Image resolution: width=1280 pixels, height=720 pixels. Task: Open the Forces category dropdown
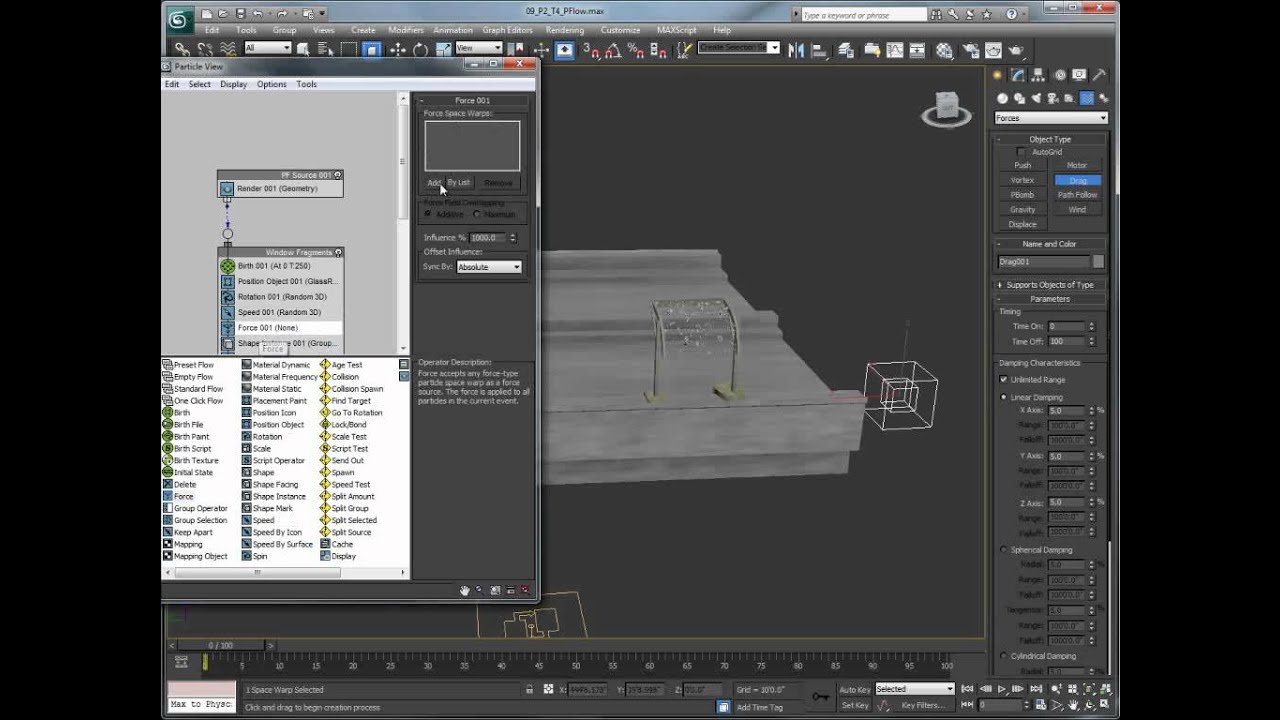pyautogui.click(x=1051, y=118)
